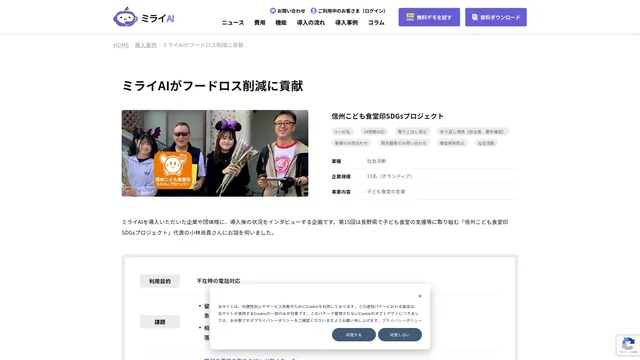
Task: Click the 信州こども食堂印SDGsプロジェクト title
Action: pyautogui.click(x=387, y=116)
